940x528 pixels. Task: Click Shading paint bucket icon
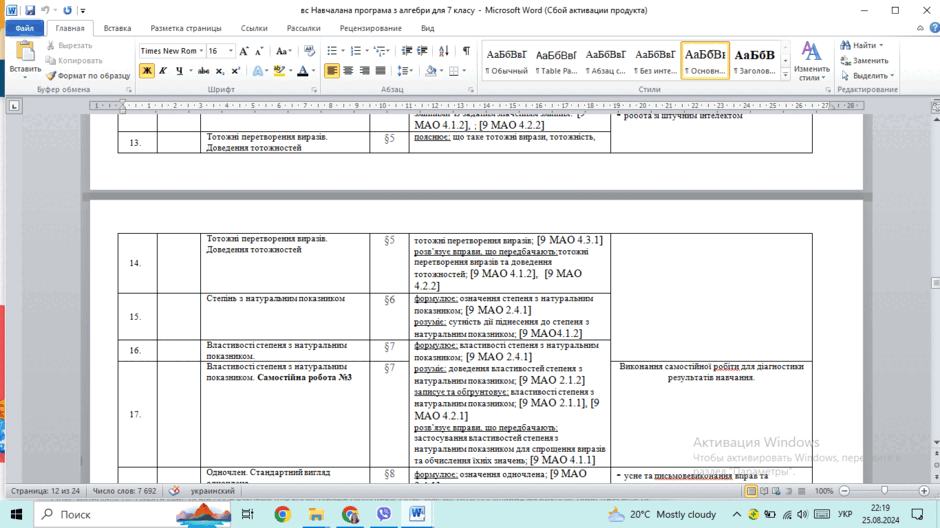pos(430,71)
